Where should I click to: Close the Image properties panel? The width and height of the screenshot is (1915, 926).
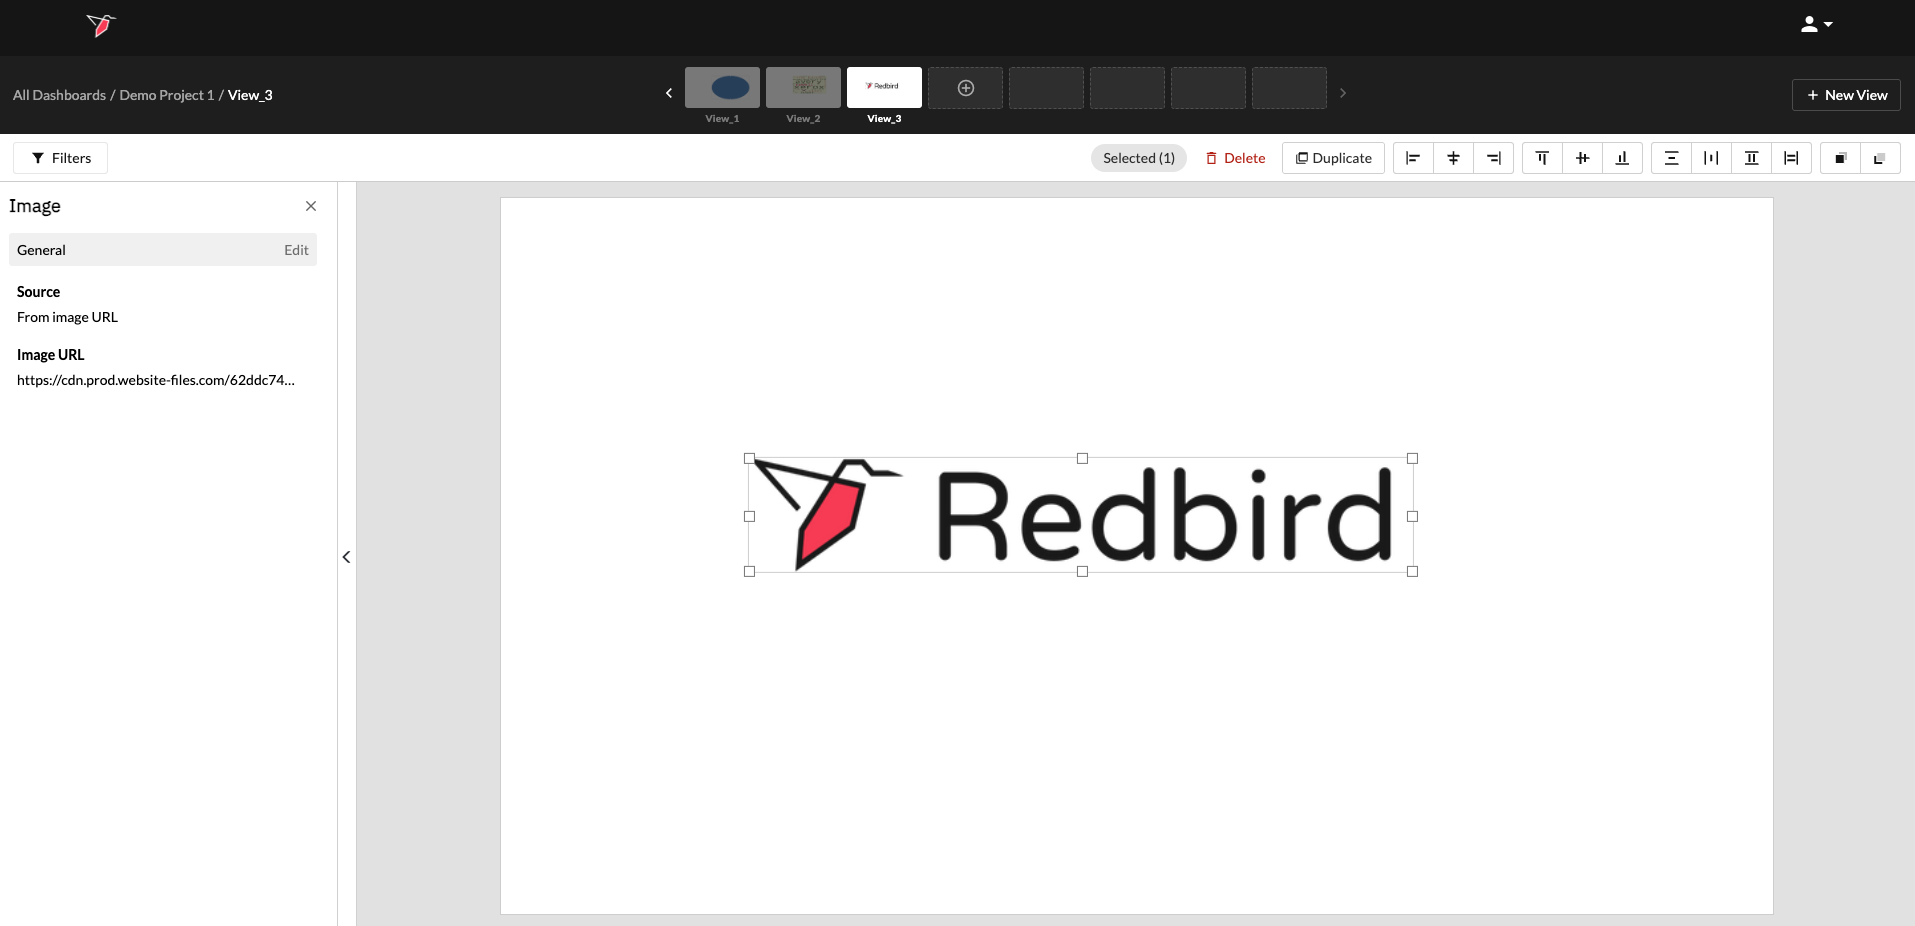(x=311, y=206)
